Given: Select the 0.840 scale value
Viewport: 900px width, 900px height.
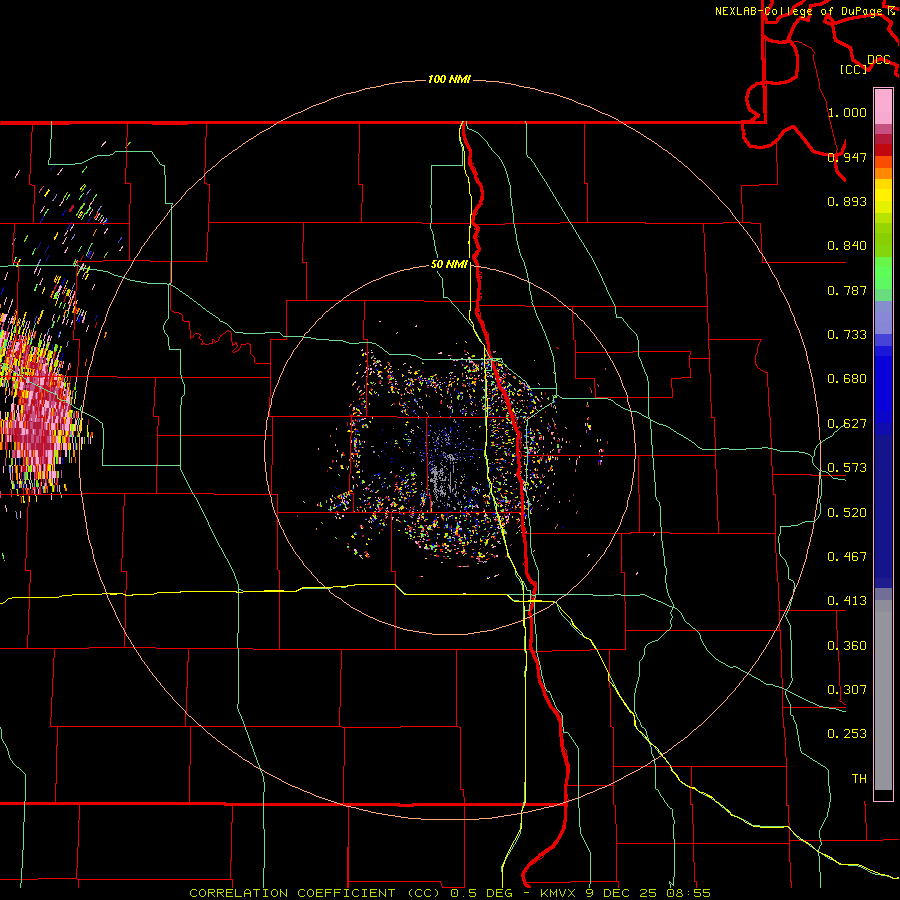Looking at the screenshot, I should [x=847, y=246].
